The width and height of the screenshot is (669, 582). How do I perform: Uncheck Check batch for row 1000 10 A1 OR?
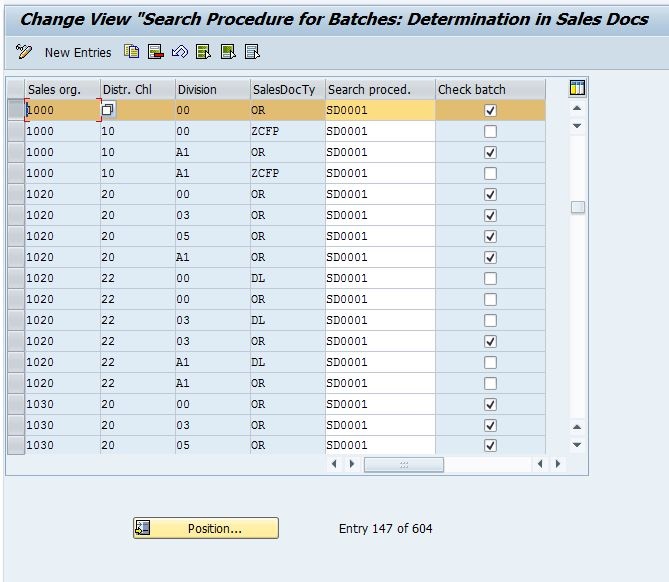(490, 152)
